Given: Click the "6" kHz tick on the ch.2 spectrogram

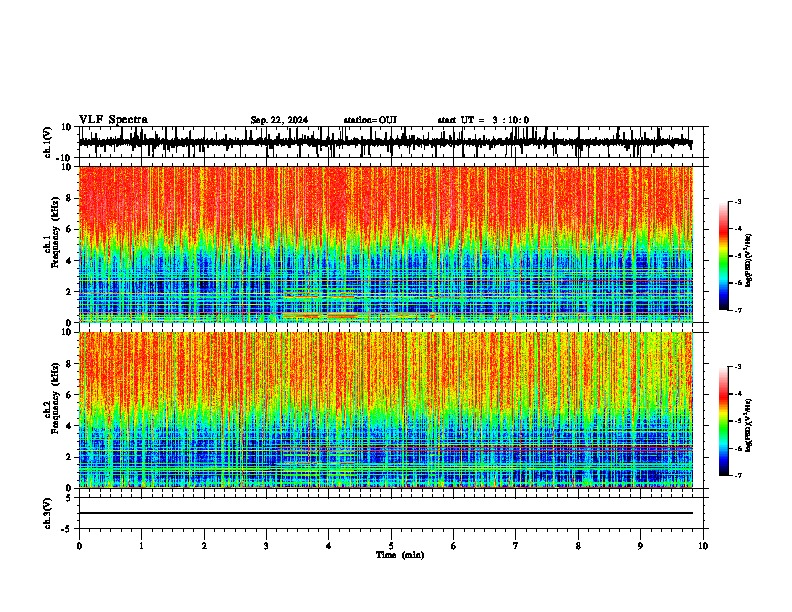Looking at the screenshot, I should tap(70, 395).
